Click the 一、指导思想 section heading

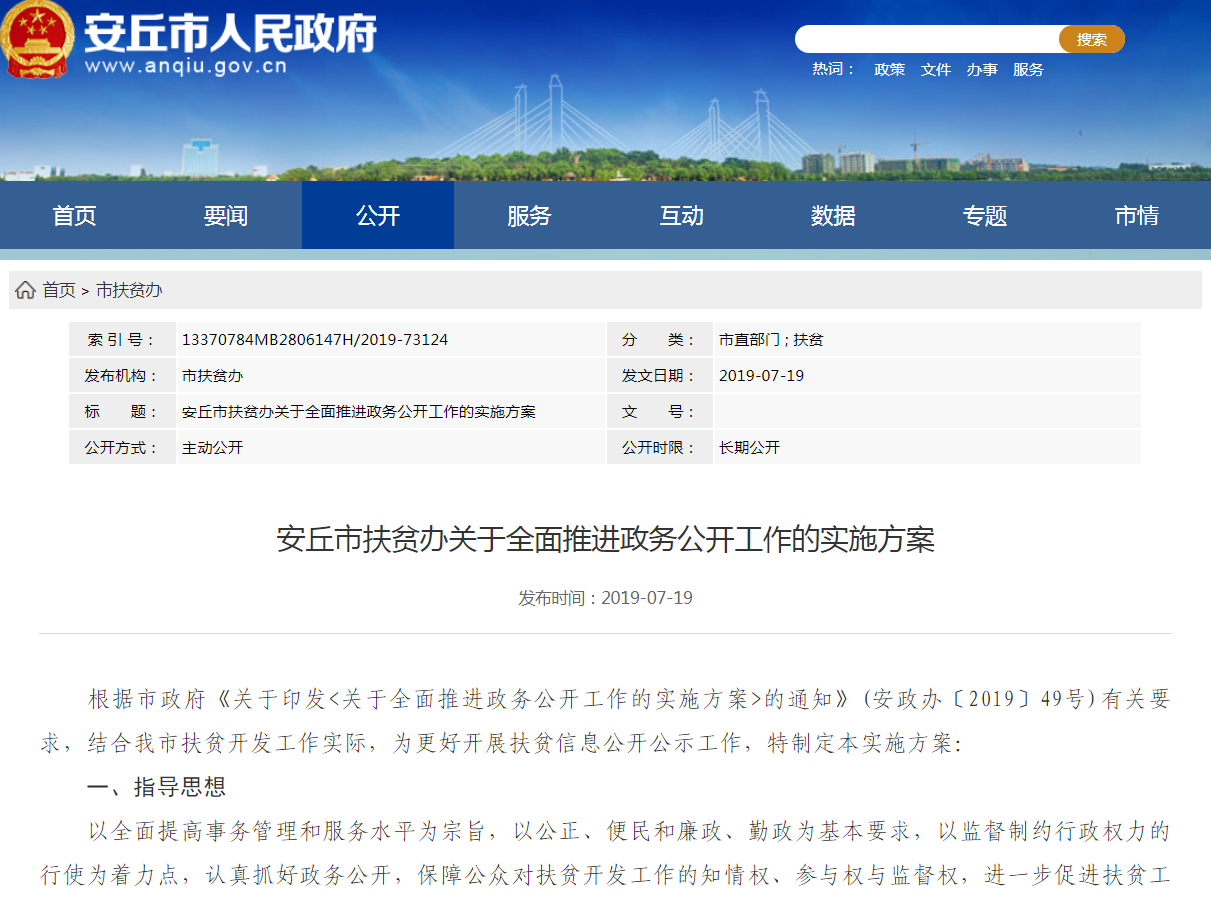157,787
